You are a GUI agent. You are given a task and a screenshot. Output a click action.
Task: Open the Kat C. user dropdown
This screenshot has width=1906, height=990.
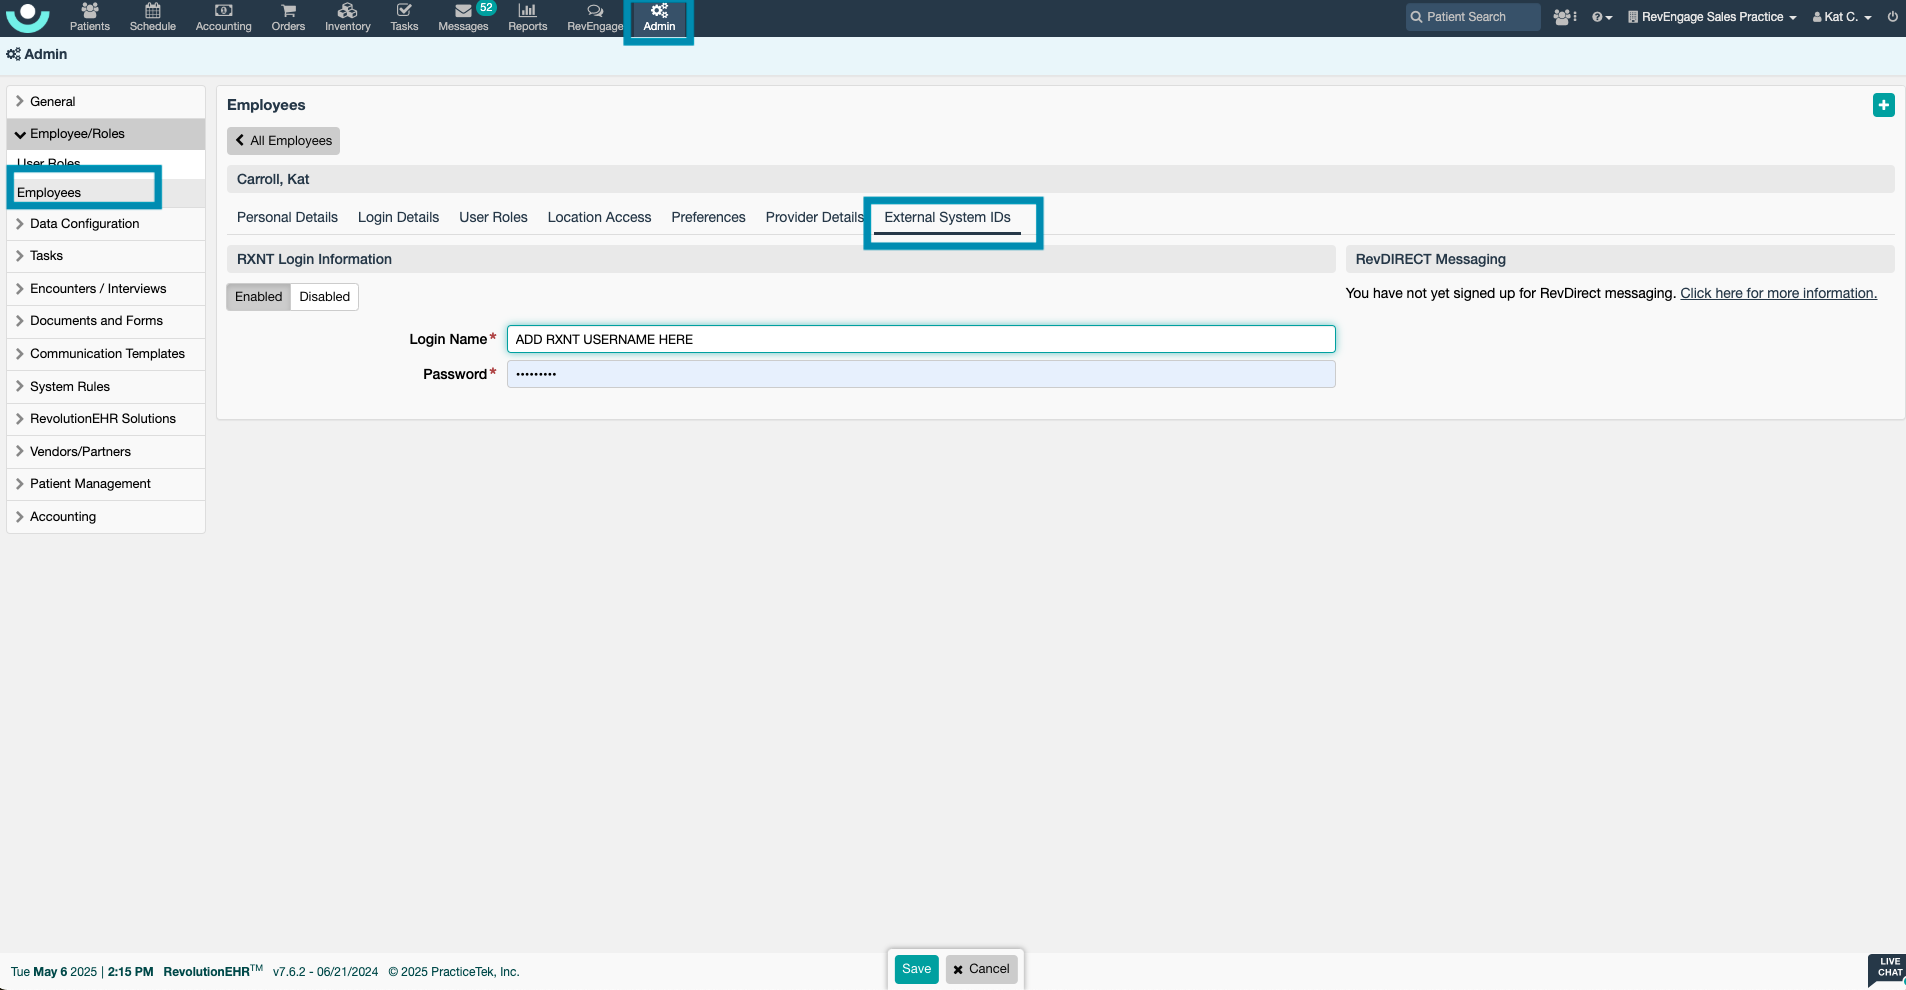(x=1841, y=17)
